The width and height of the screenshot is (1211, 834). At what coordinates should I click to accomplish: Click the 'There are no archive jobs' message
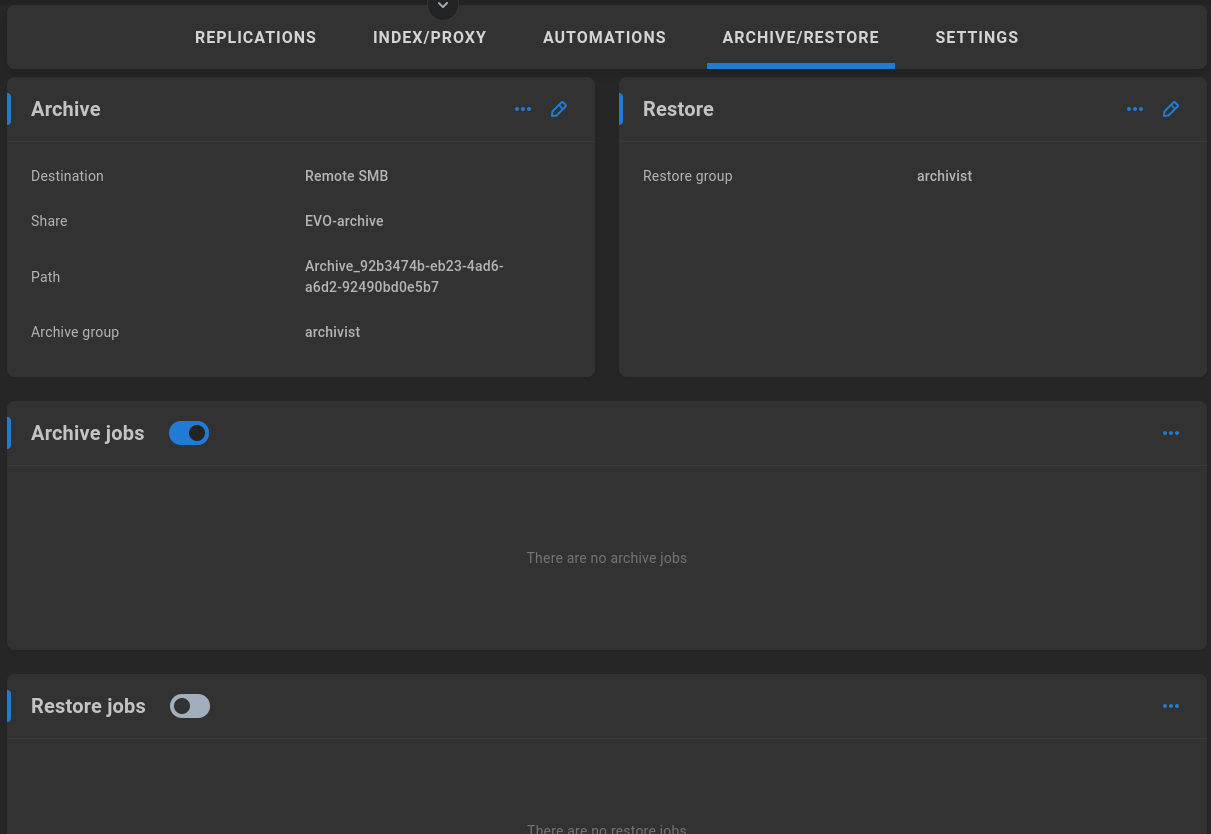[606, 558]
